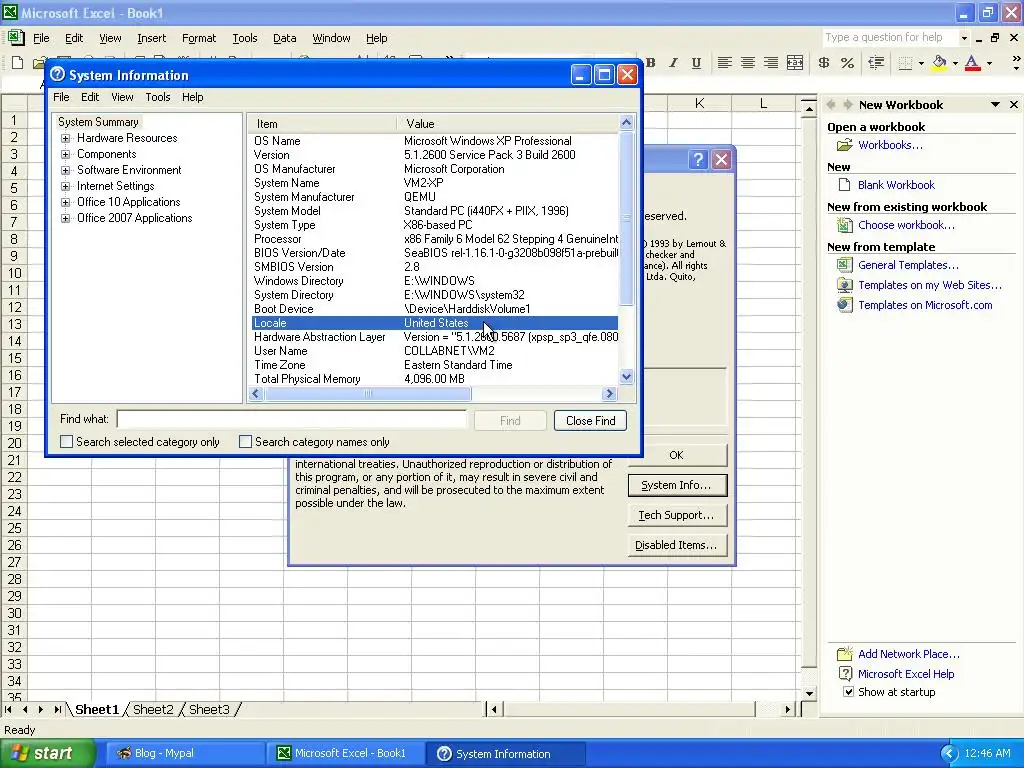Image resolution: width=1024 pixels, height=768 pixels.
Task: Open Excel's Insert menu
Action: click(x=152, y=38)
